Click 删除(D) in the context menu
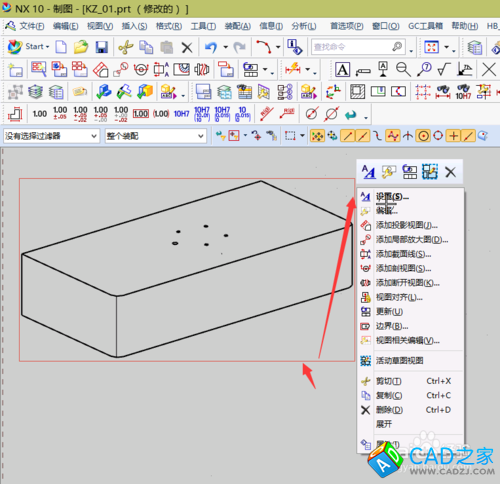Image resolution: width=500 pixels, height=484 pixels. point(389,410)
